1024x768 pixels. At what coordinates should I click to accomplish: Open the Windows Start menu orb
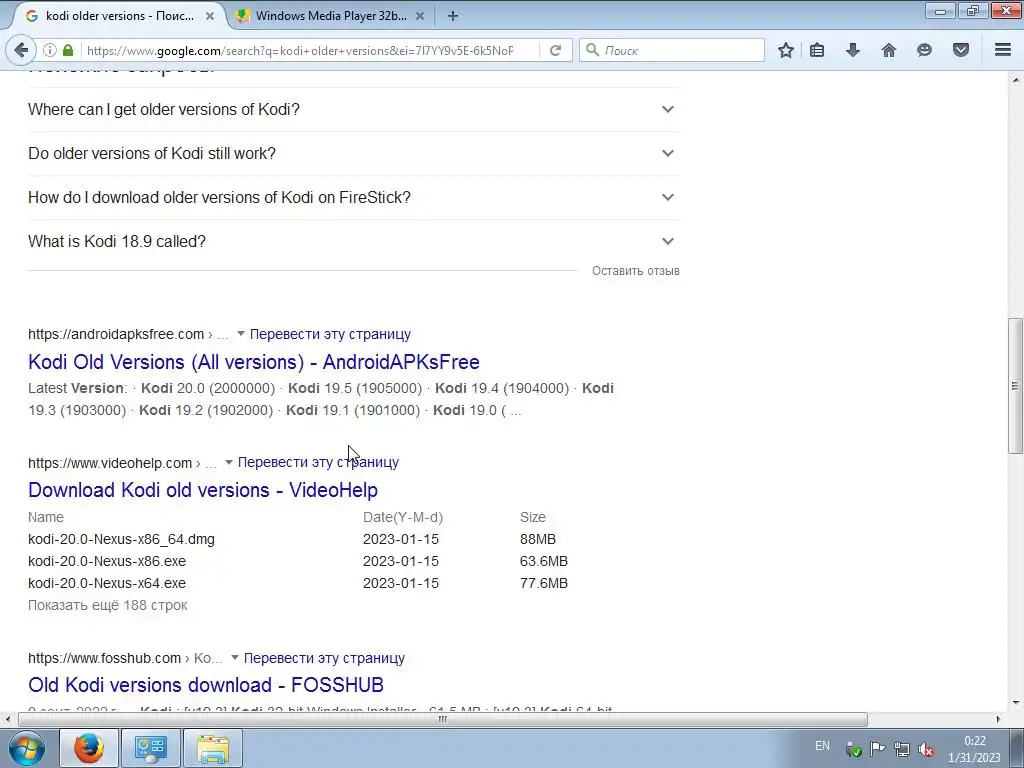tap(27, 748)
